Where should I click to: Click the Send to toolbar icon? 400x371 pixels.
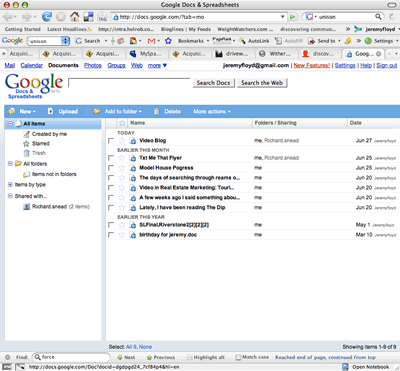tap(311, 41)
